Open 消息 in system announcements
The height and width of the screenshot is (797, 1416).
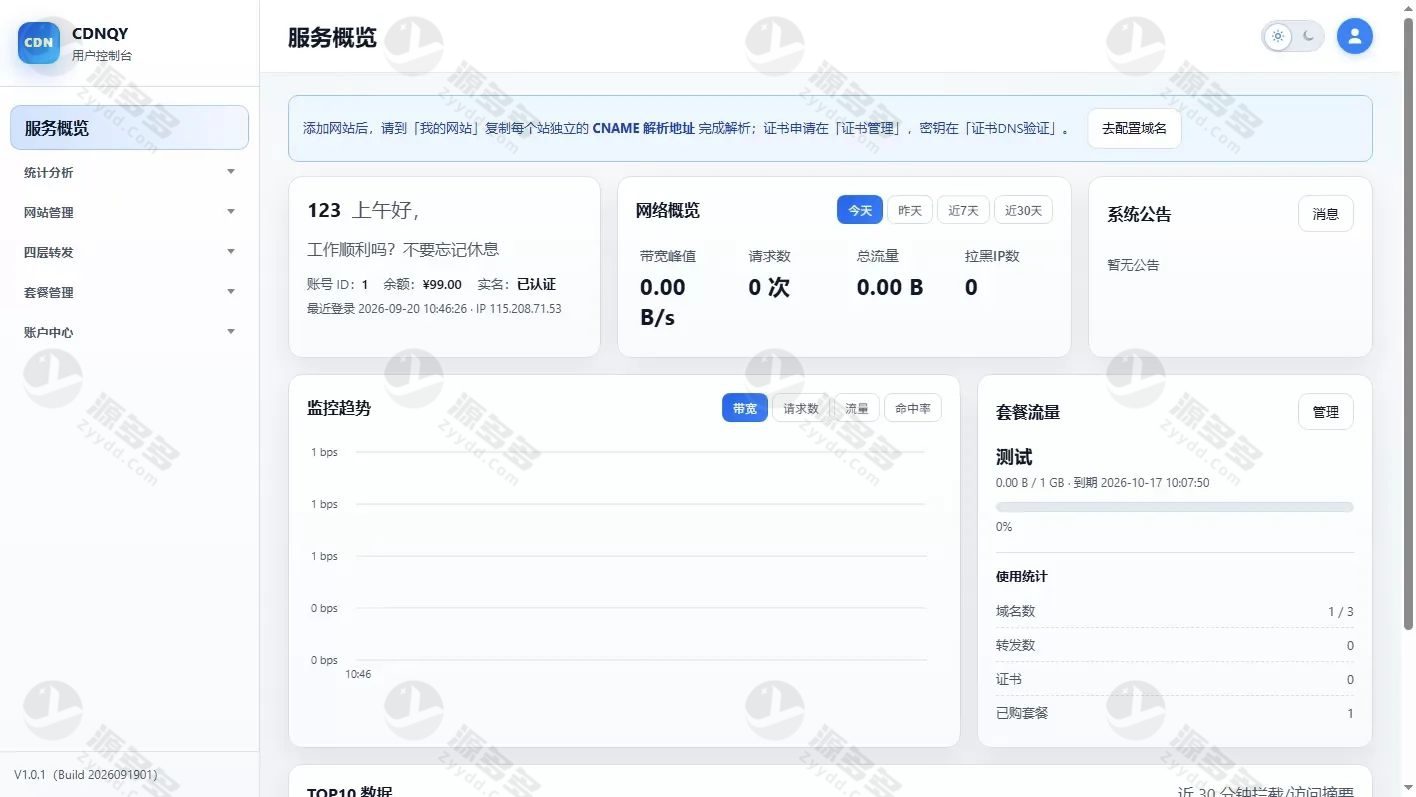[1325, 214]
